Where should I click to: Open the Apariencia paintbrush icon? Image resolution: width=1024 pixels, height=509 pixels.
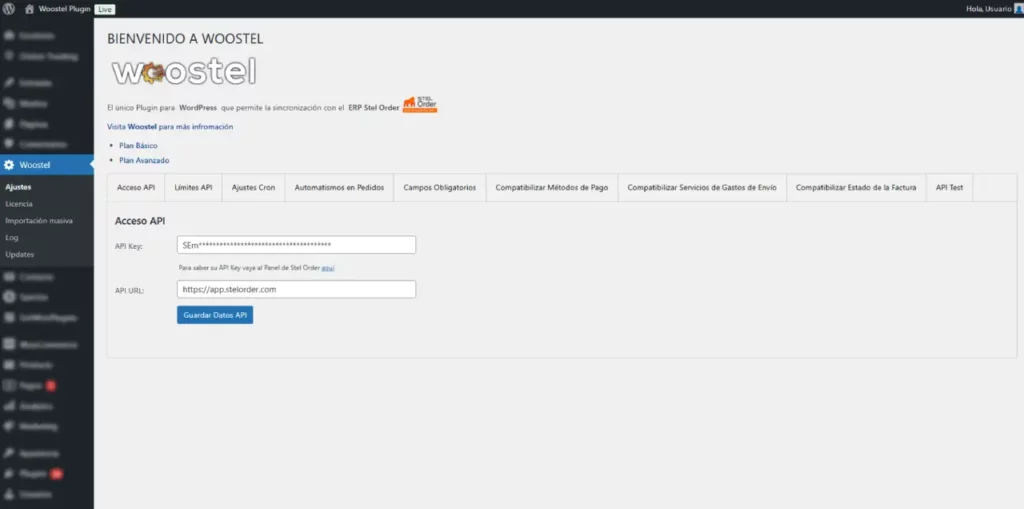(9, 453)
